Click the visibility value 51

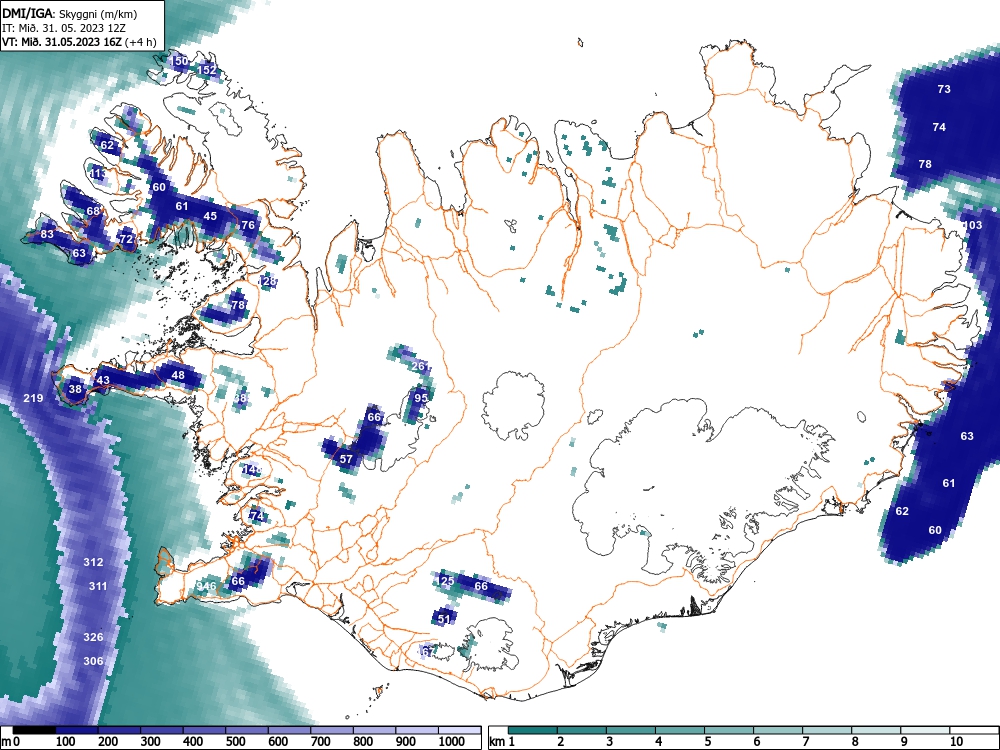coord(445,619)
